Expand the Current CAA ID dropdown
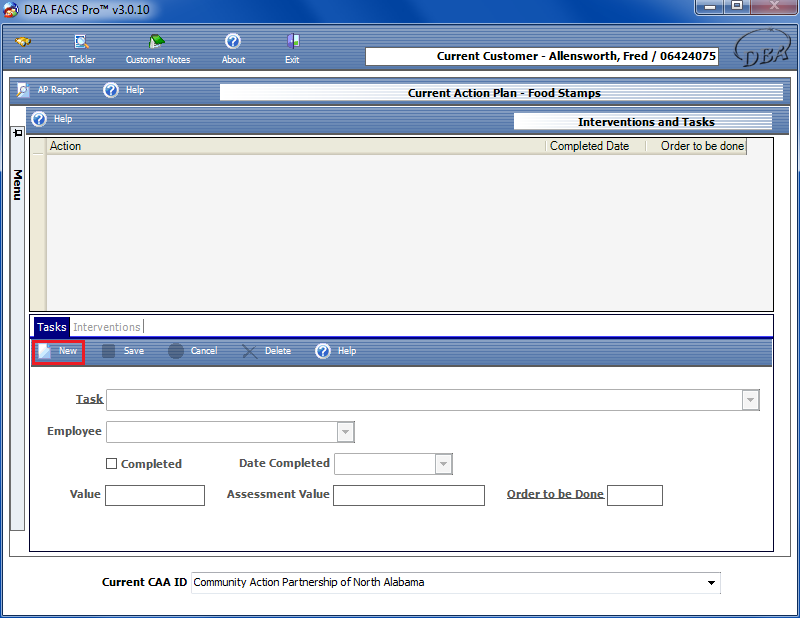 pyautogui.click(x=711, y=582)
